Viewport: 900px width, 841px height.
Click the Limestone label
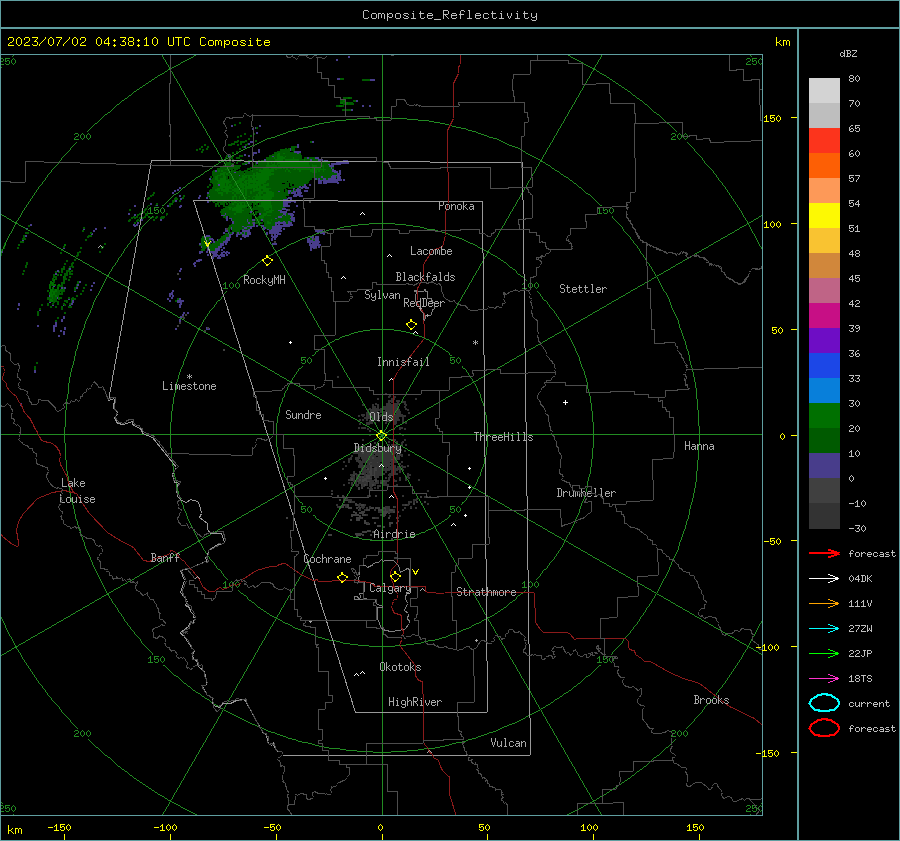click(189, 386)
